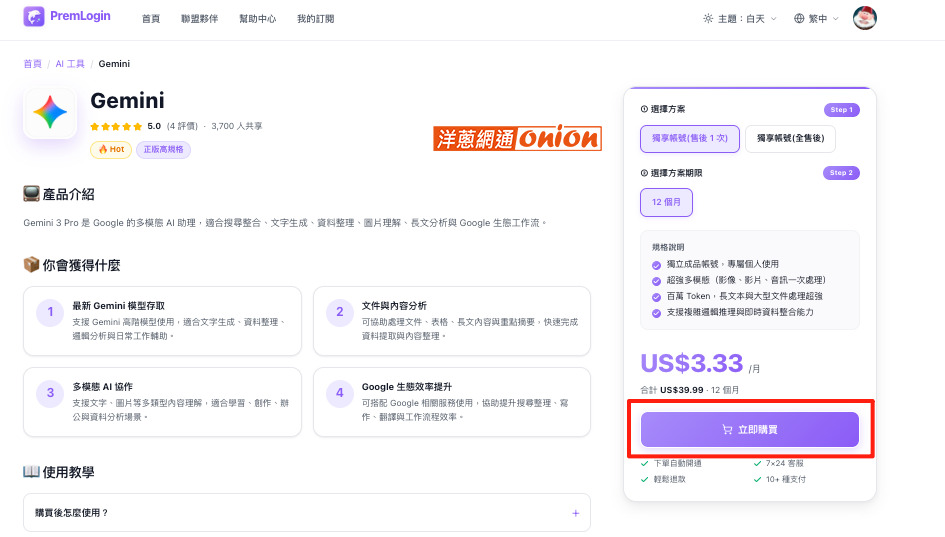Expand the 購買後怎麼使用 plus icon

tap(576, 513)
